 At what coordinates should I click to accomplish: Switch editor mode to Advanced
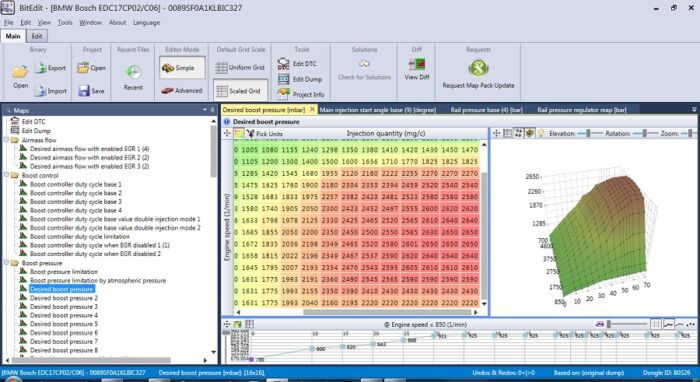coord(182,90)
